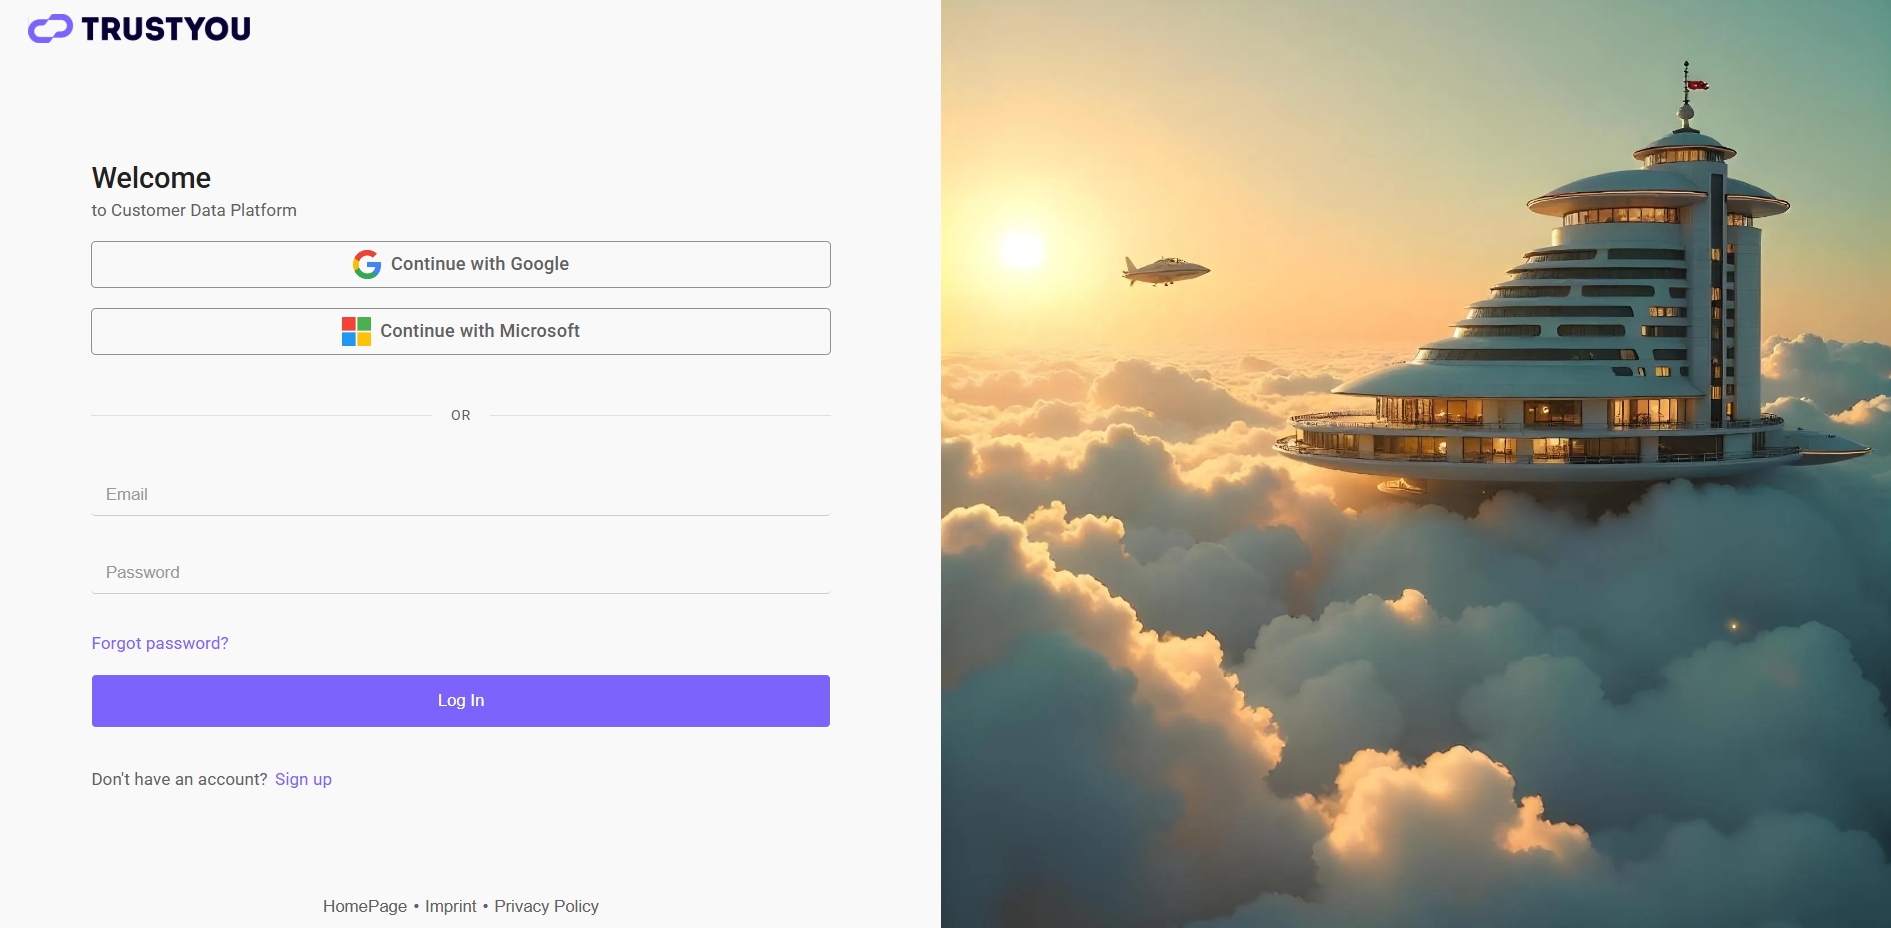This screenshot has height=928, width=1891.
Task: Open the Forgot password link
Action: point(160,643)
